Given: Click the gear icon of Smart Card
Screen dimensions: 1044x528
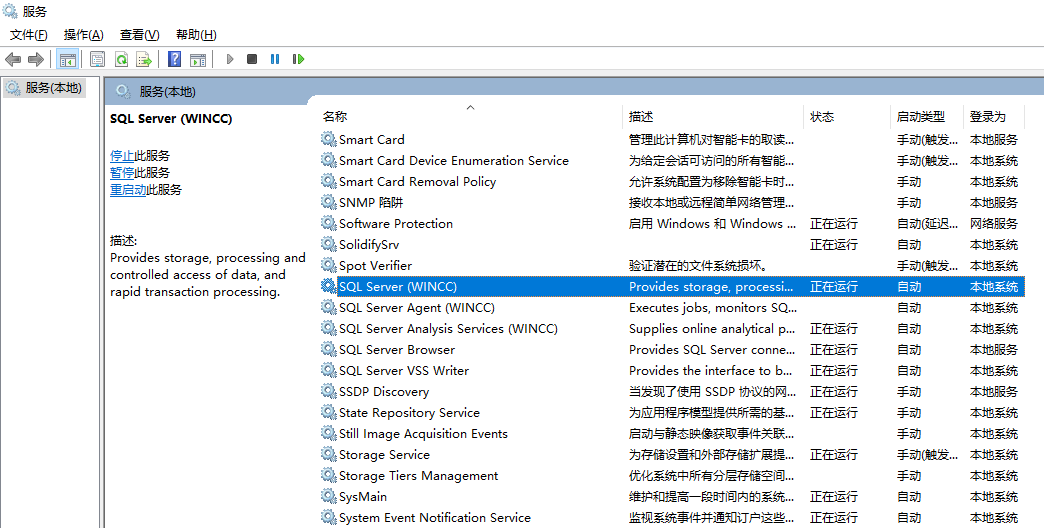Looking at the screenshot, I should pyautogui.click(x=328, y=139).
